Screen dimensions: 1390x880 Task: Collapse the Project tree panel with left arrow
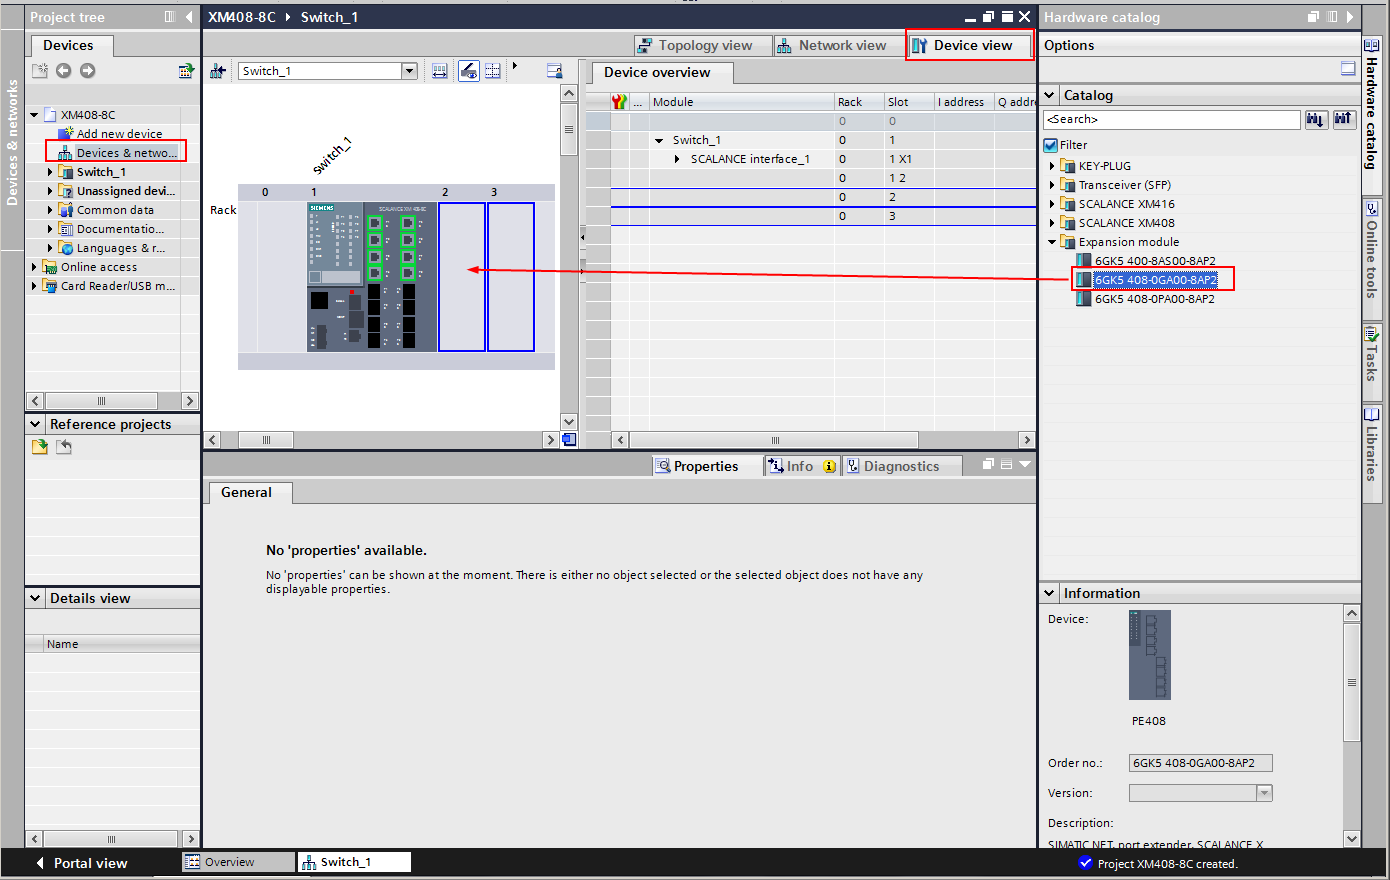(x=189, y=17)
